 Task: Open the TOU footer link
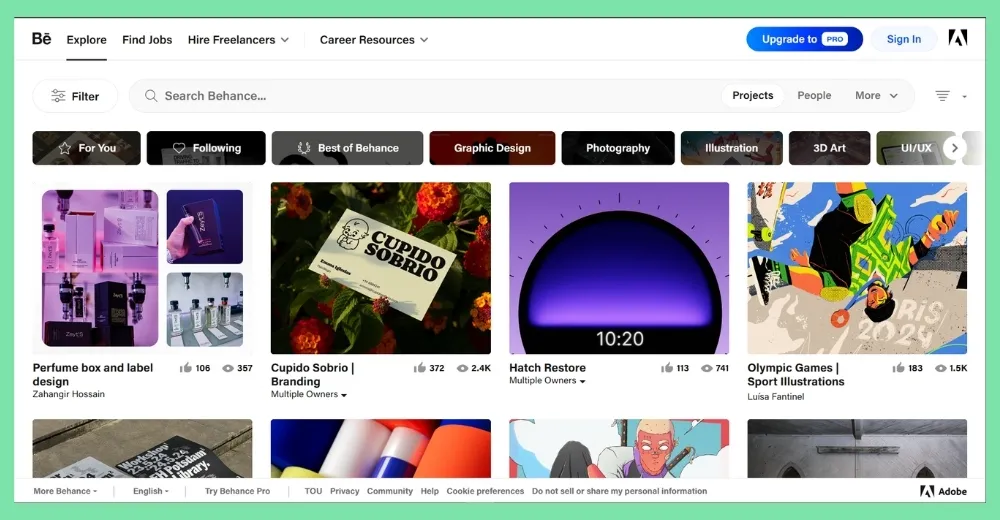[x=313, y=491]
